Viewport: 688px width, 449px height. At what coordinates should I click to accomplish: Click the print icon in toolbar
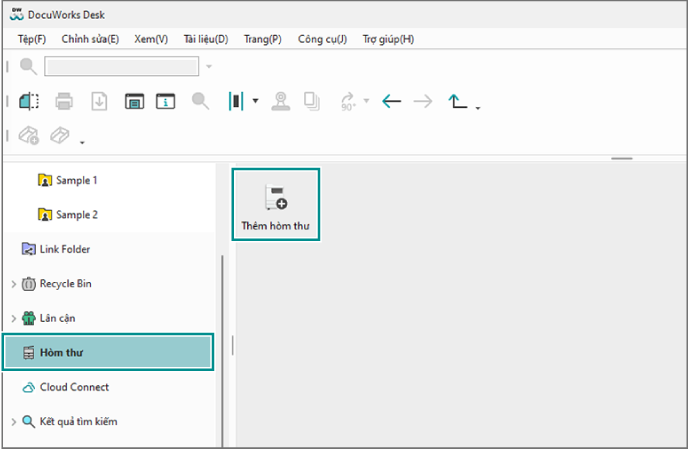[64, 101]
